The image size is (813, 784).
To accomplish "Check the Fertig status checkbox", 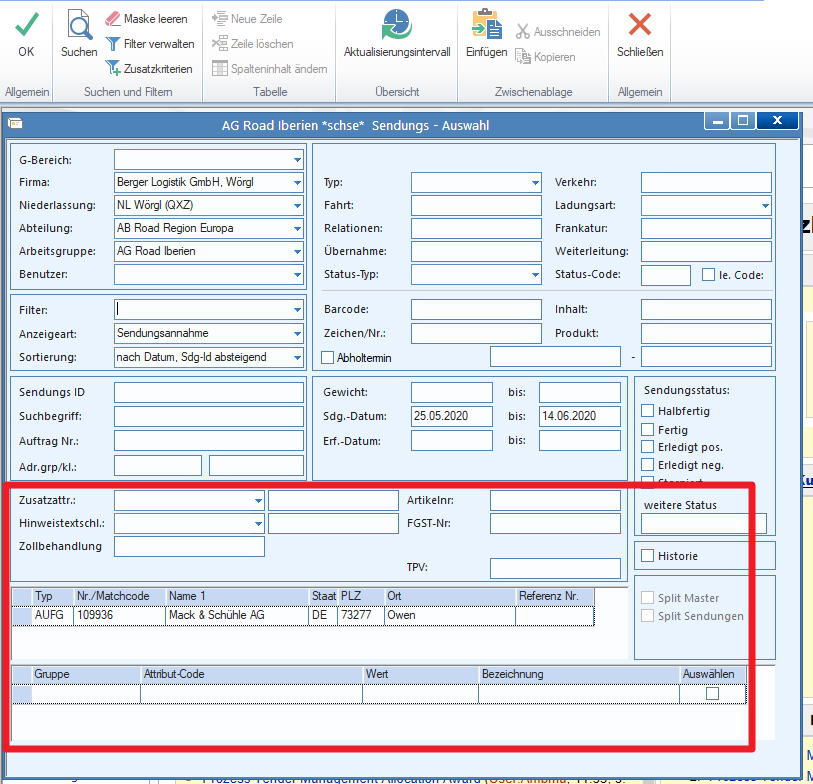I will pyautogui.click(x=647, y=429).
